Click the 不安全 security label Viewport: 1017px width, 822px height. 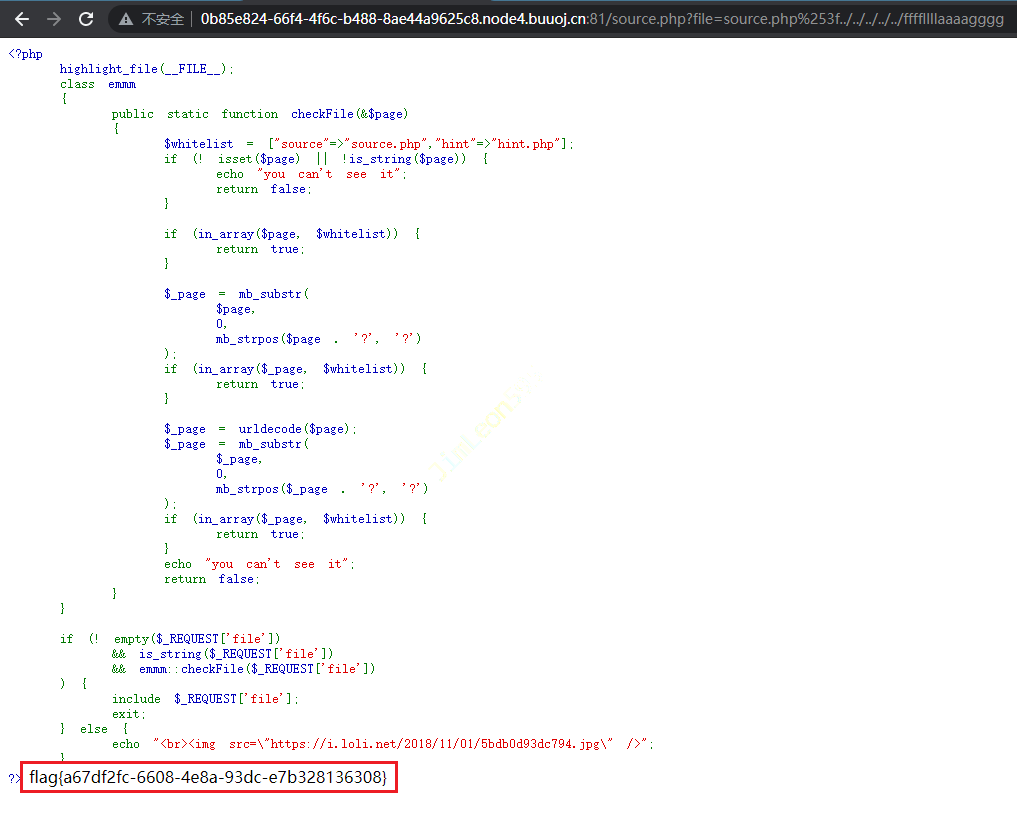pyautogui.click(x=162, y=19)
